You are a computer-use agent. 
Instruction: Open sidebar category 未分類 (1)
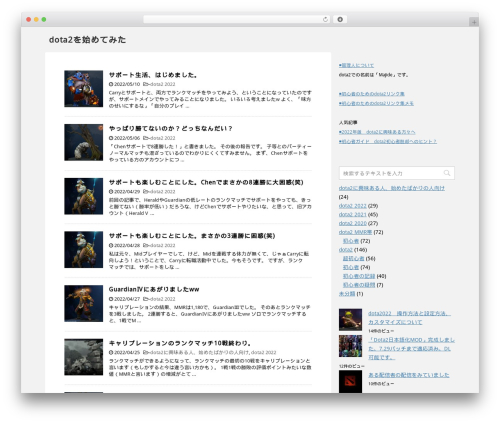click(x=347, y=294)
